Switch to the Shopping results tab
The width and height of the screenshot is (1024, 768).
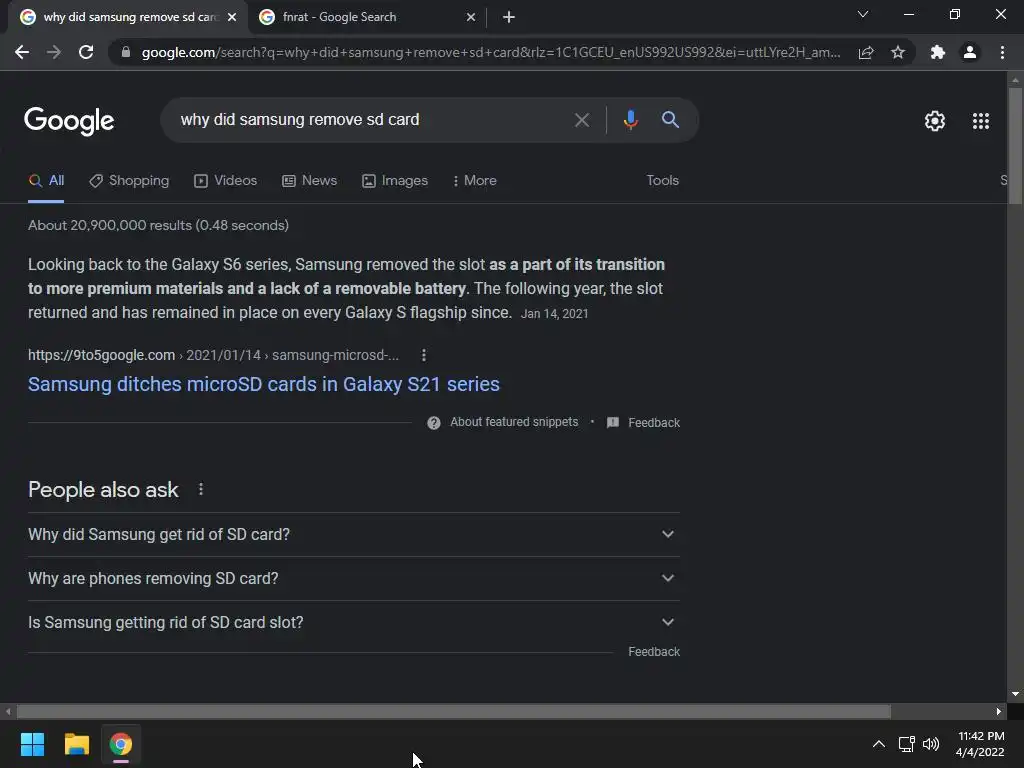(x=129, y=180)
